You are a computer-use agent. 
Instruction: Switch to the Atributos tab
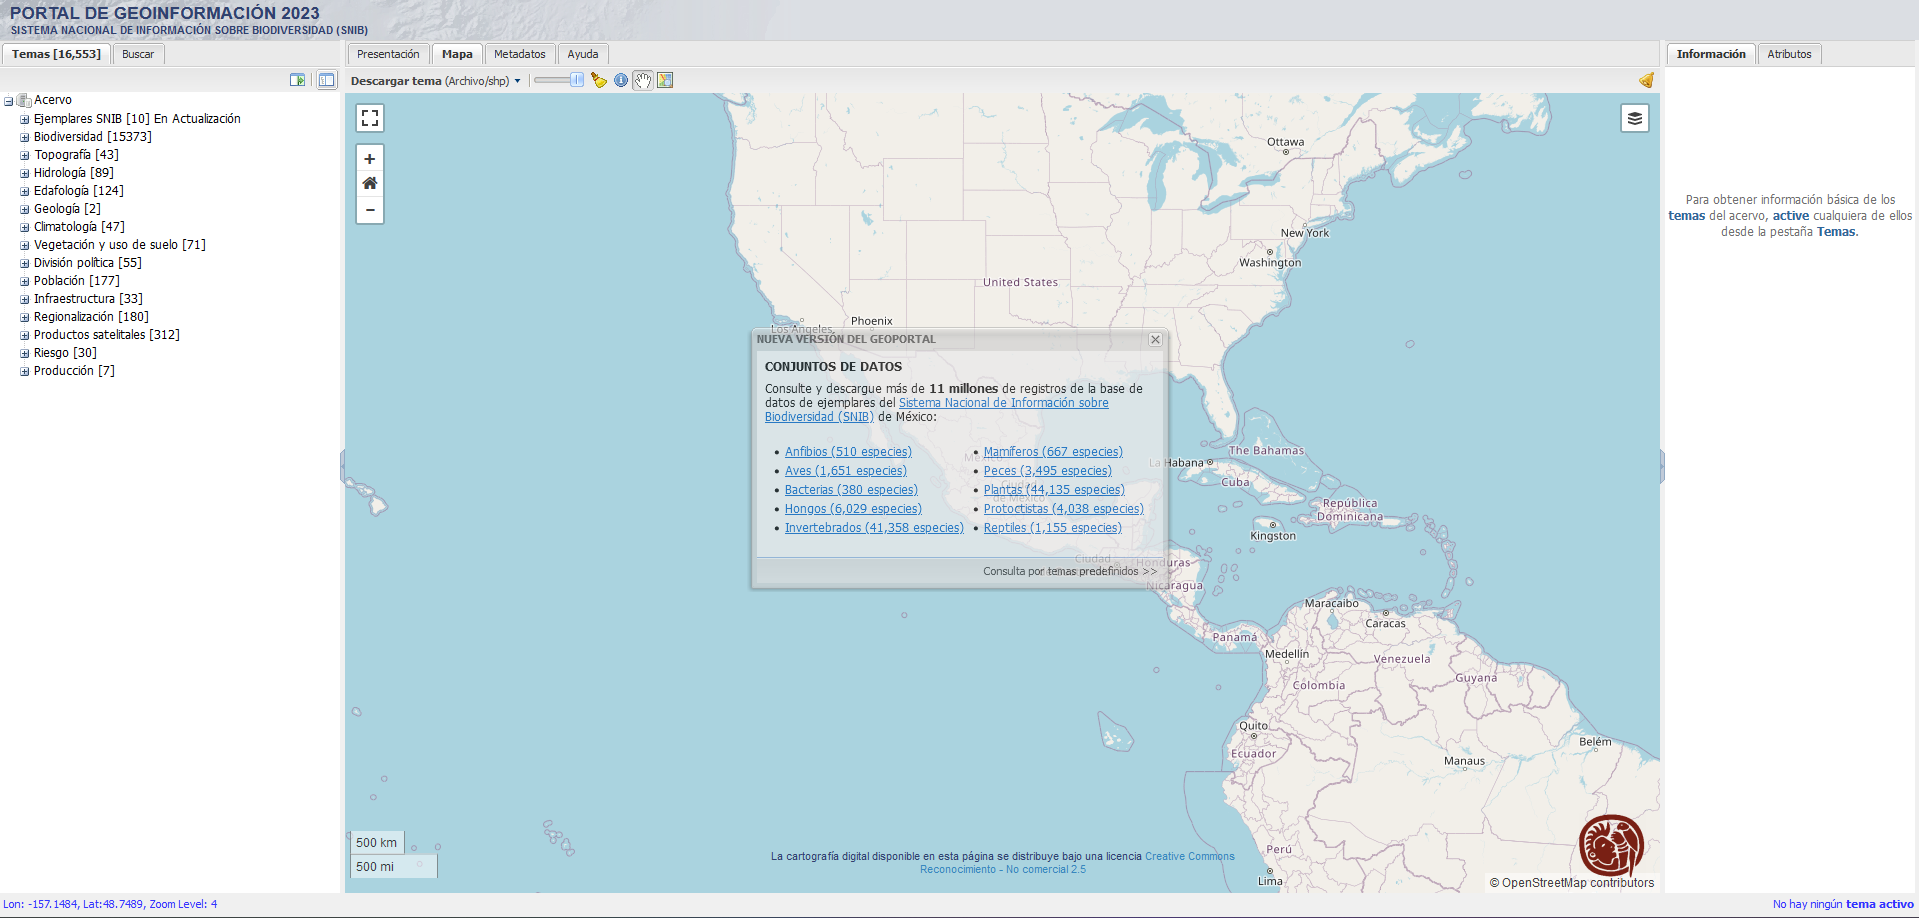coord(1789,54)
